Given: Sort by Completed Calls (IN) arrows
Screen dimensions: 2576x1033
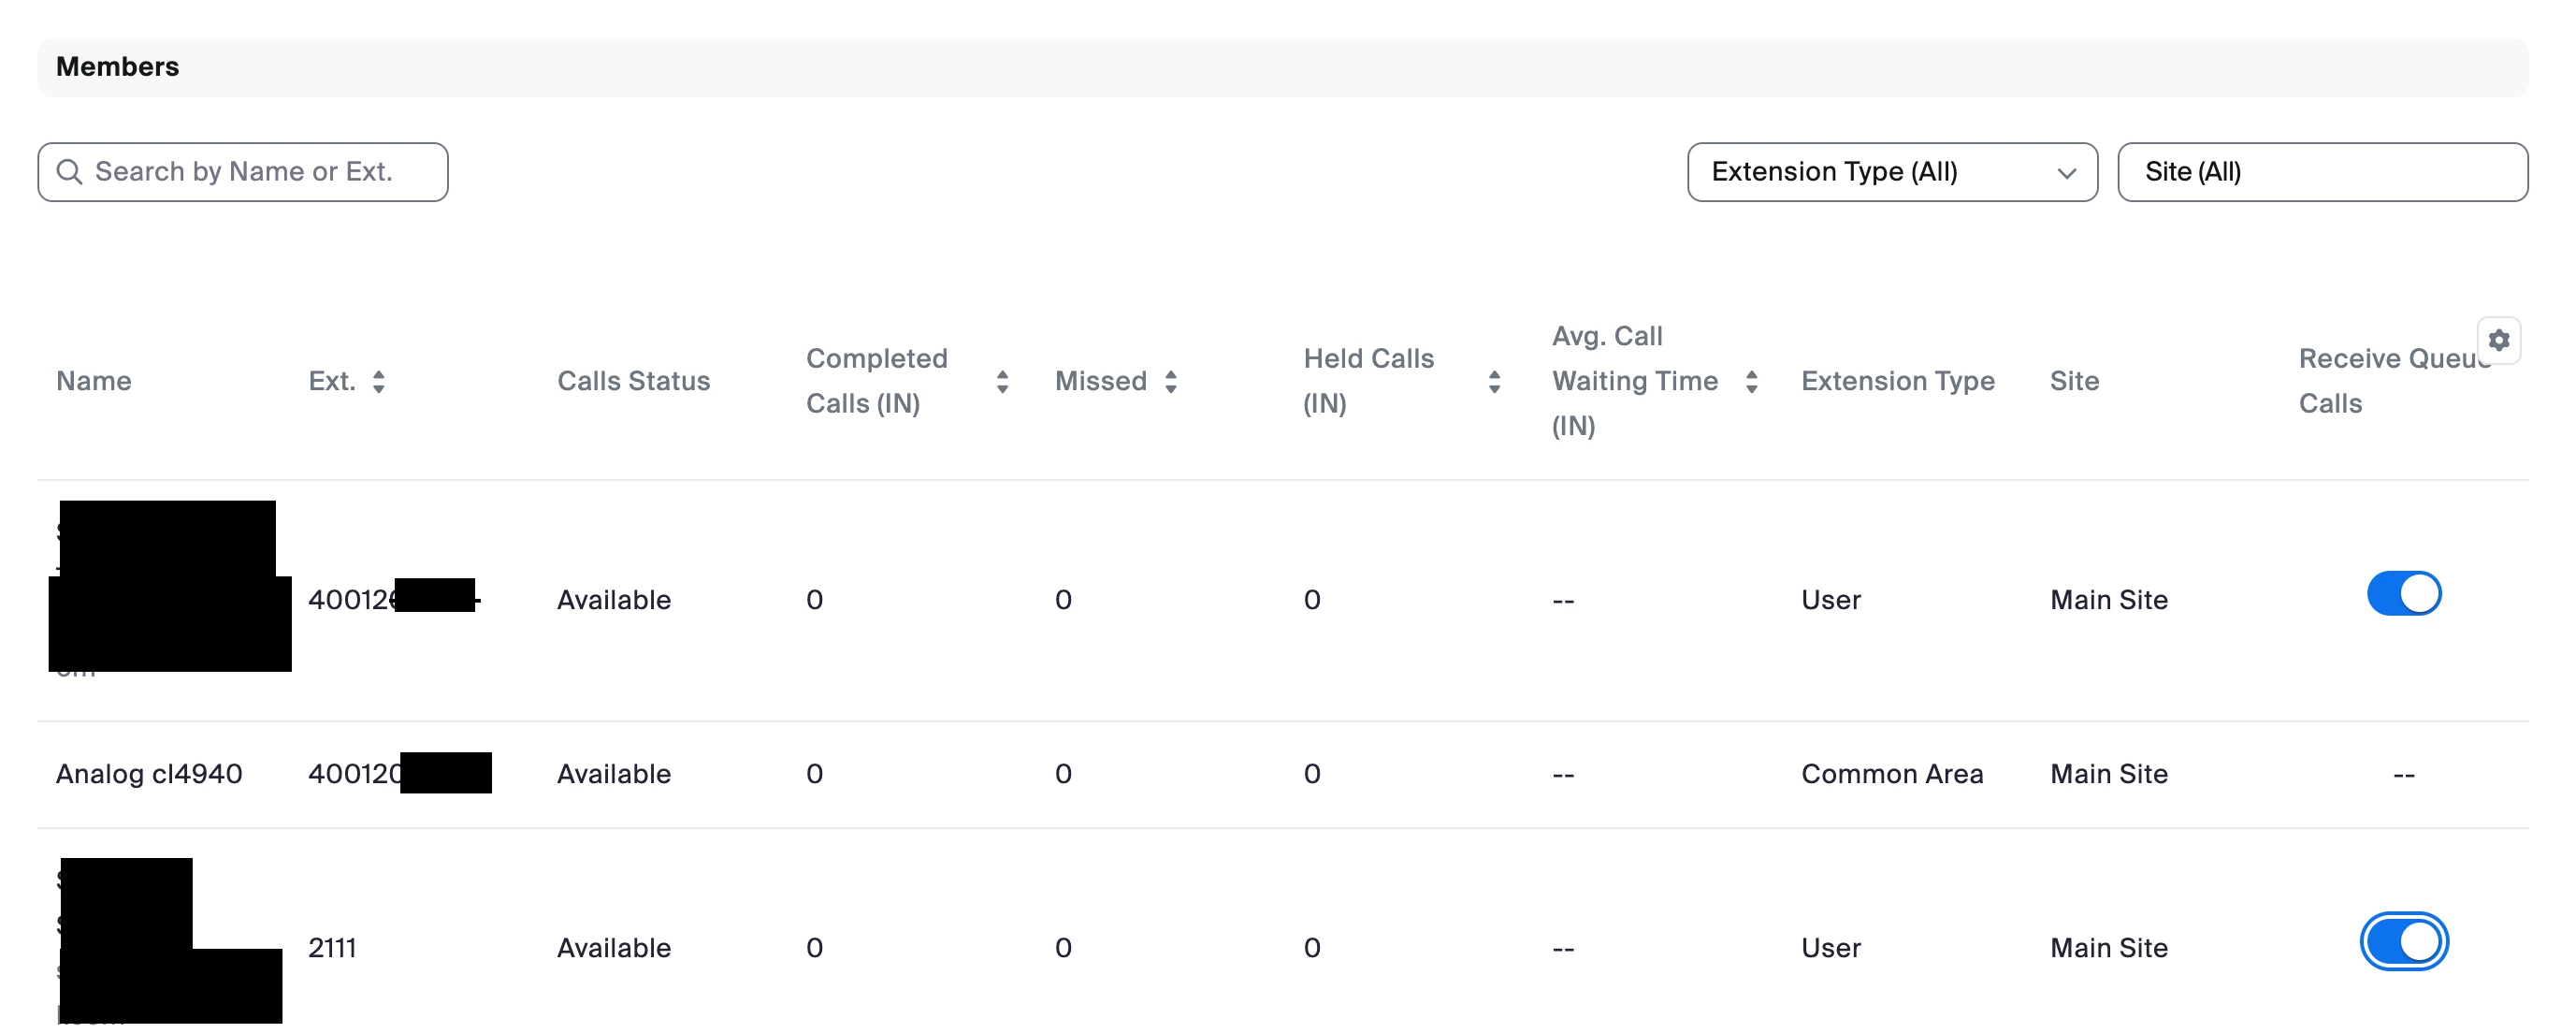Looking at the screenshot, I should (1001, 381).
